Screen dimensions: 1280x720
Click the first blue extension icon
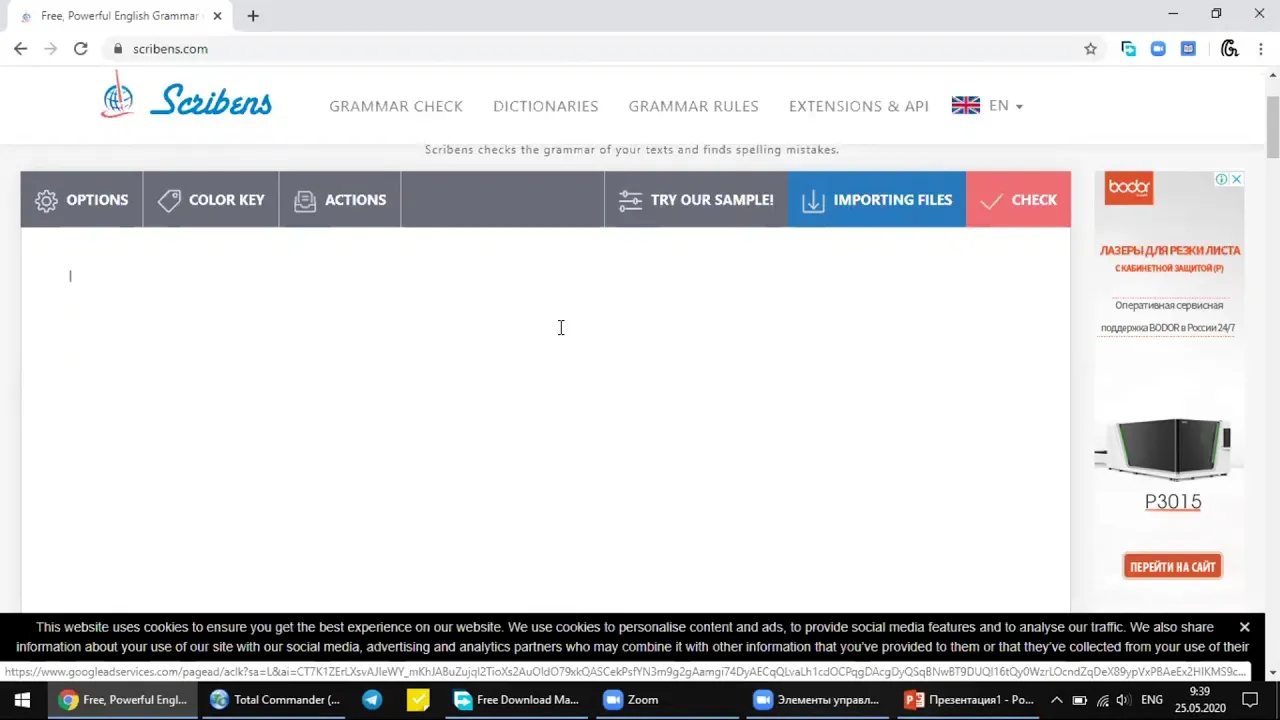coord(1128,48)
